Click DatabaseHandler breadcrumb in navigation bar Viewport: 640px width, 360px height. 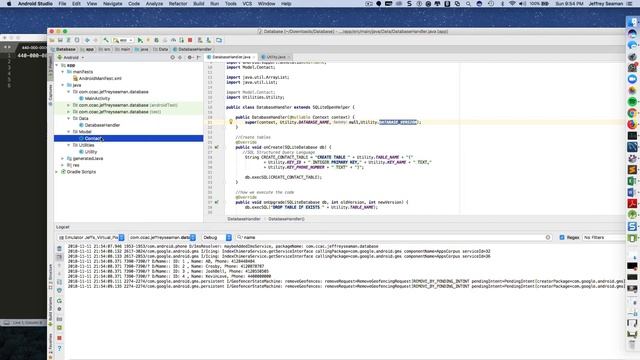(192, 49)
